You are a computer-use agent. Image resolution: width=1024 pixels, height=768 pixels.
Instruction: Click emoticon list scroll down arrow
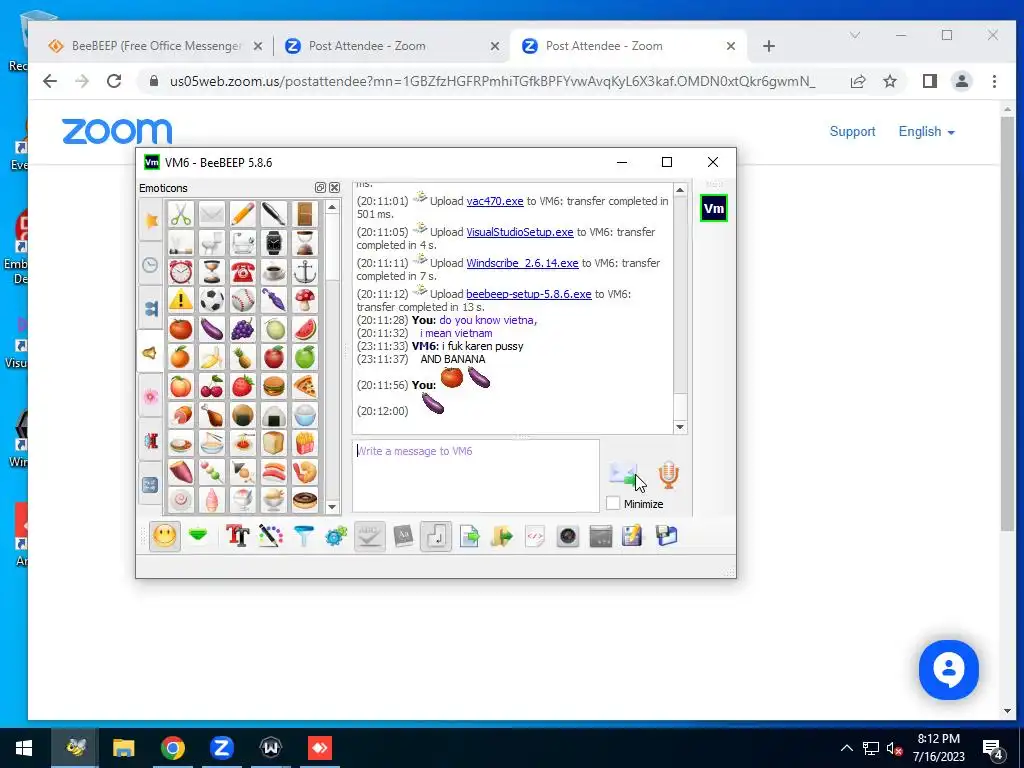pos(332,507)
